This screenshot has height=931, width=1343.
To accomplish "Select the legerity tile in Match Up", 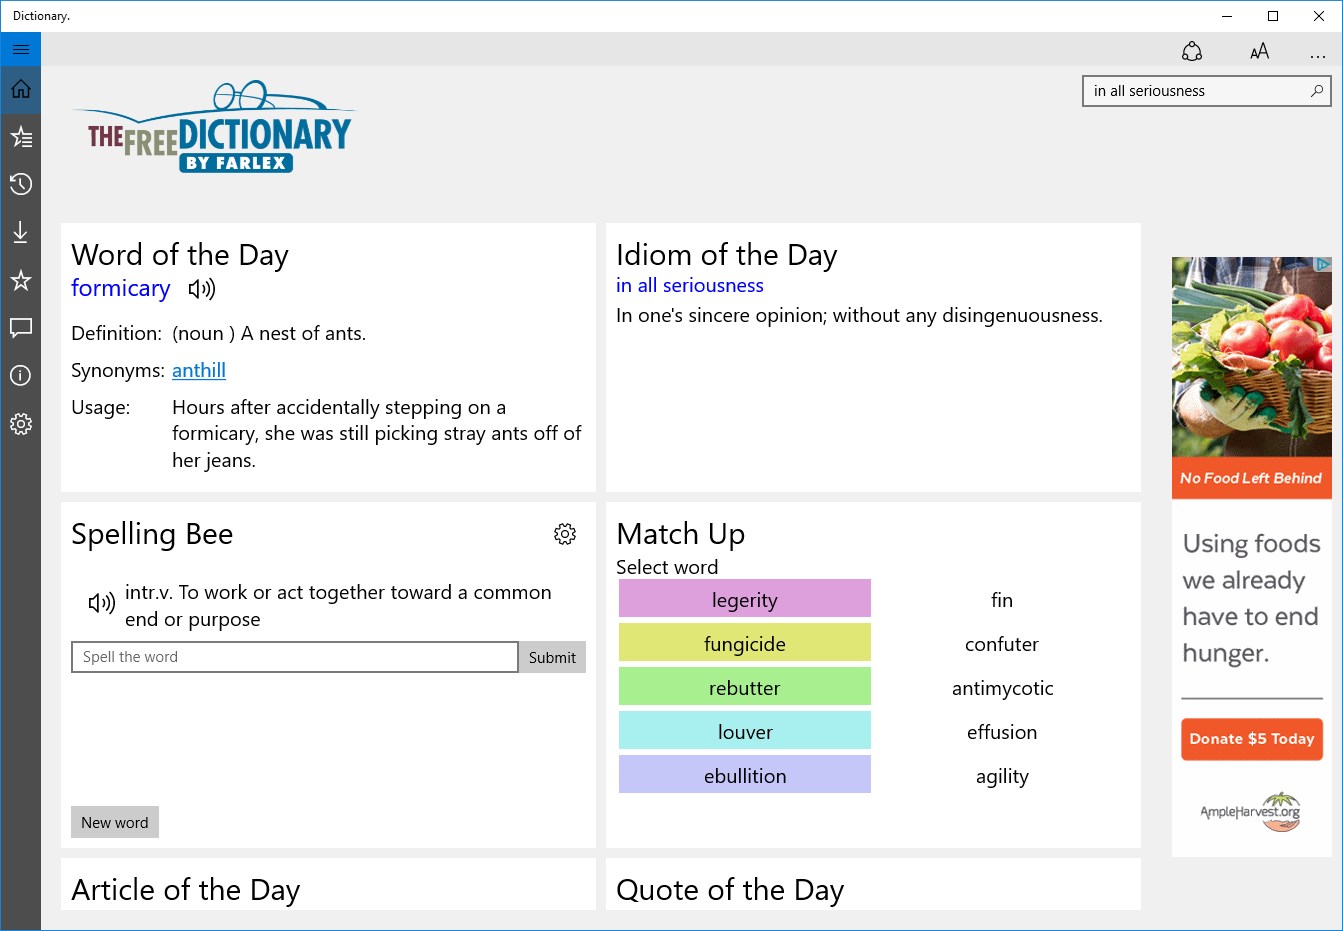I will pos(744,599).
